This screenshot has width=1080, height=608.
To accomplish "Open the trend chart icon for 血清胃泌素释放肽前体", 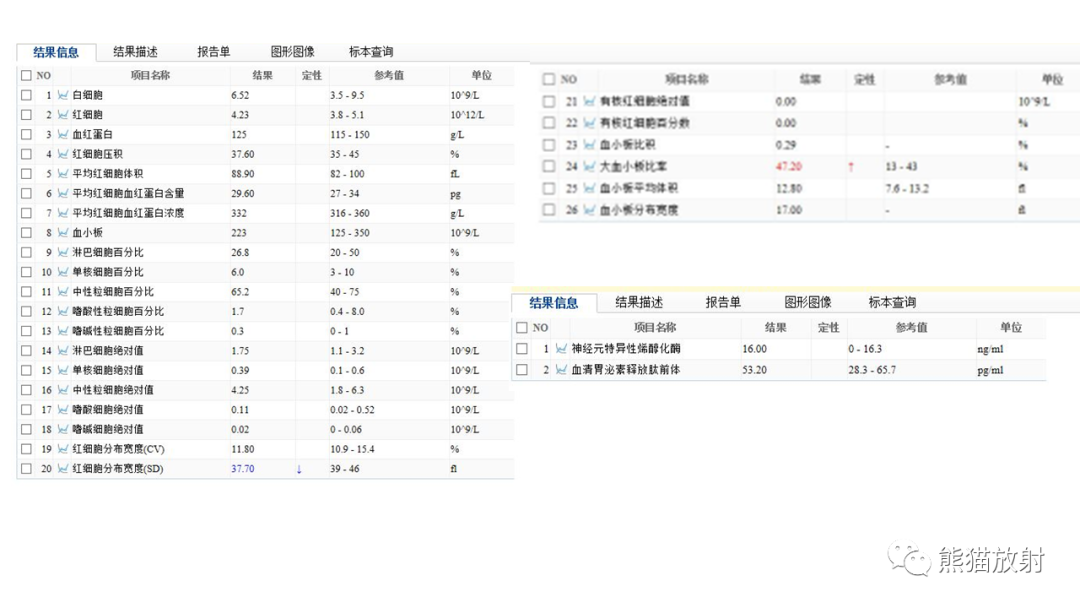I will (x=561, y=370).
